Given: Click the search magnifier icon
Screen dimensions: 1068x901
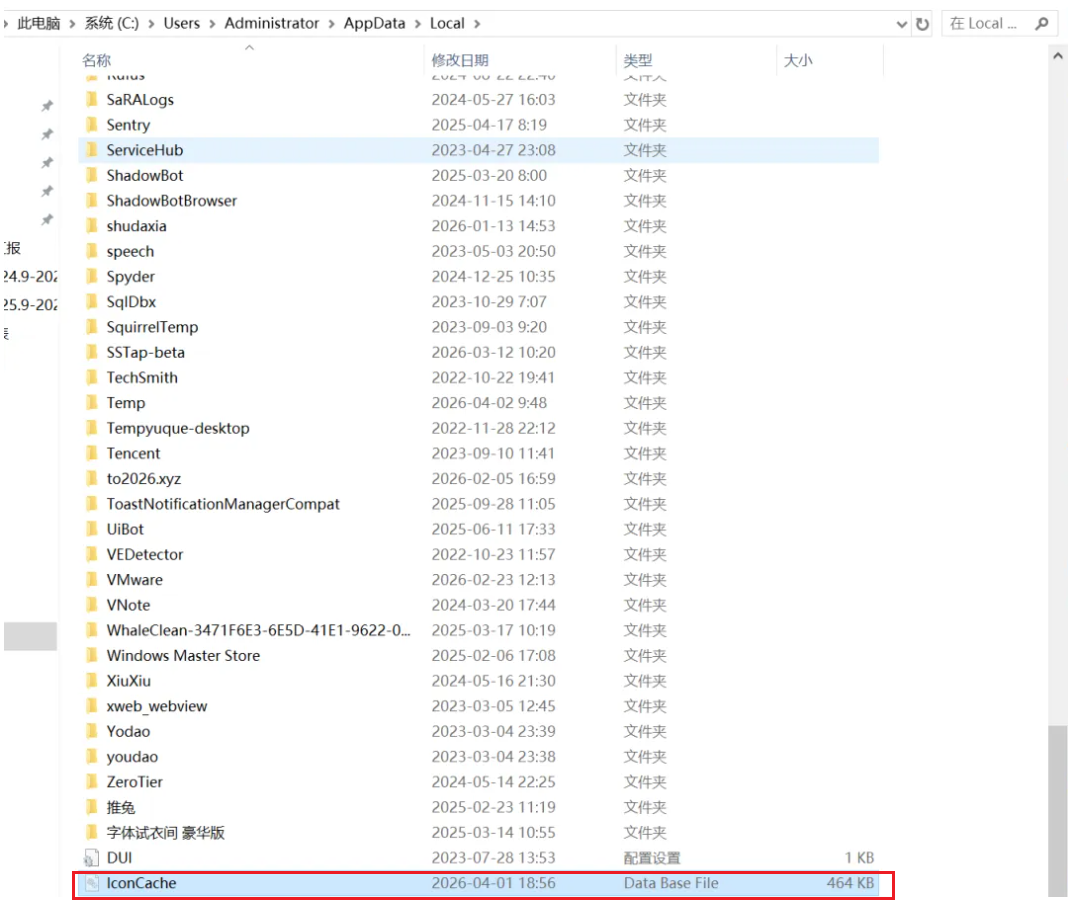Looking at the screenshot, I should coord(1041,24).
